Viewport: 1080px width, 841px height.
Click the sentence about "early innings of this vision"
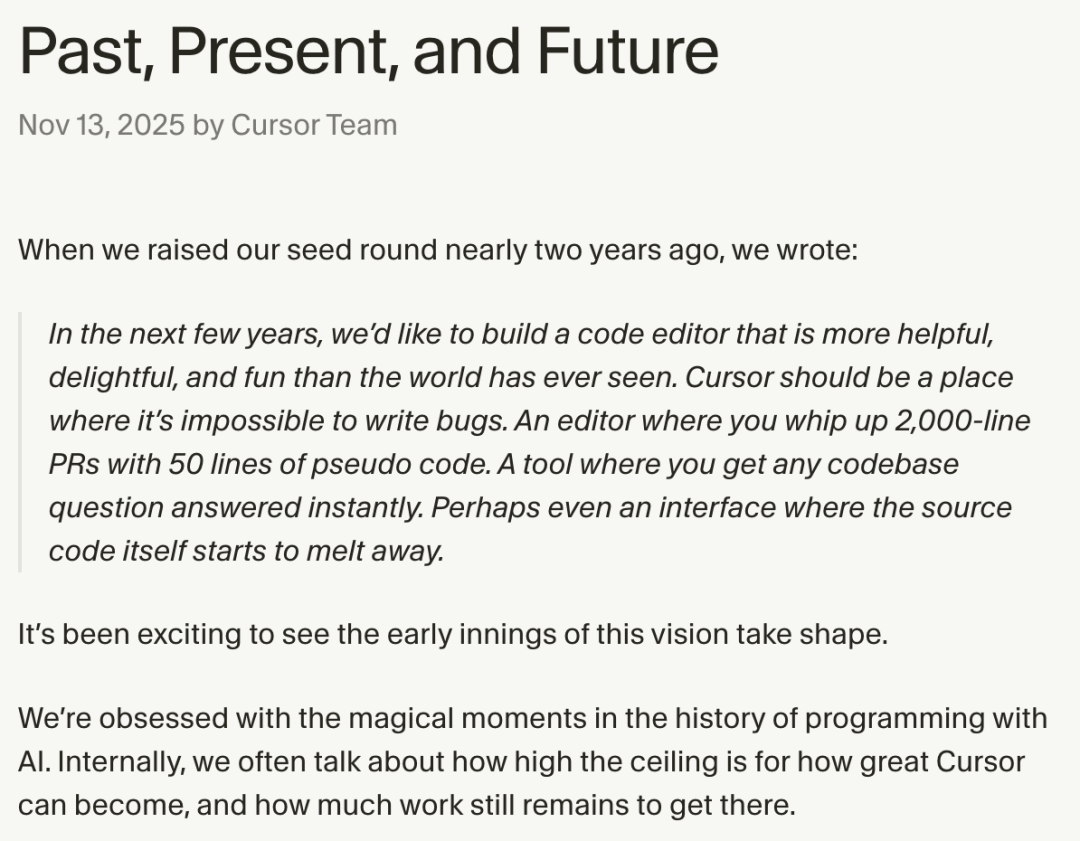click(452, 634)
